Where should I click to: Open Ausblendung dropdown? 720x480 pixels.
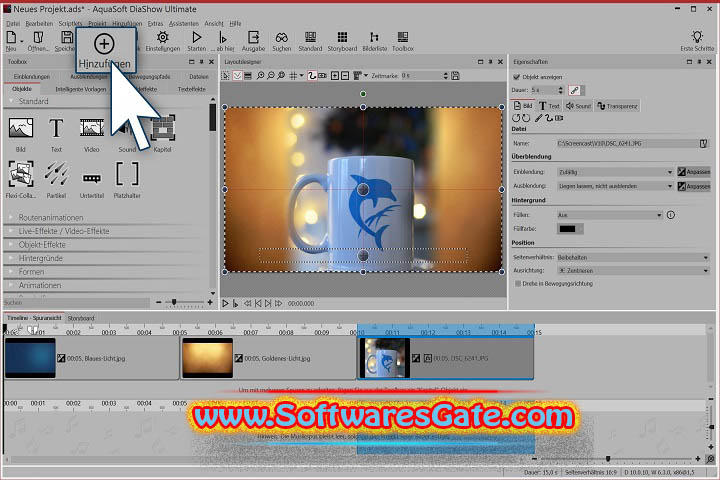[615, 186]
